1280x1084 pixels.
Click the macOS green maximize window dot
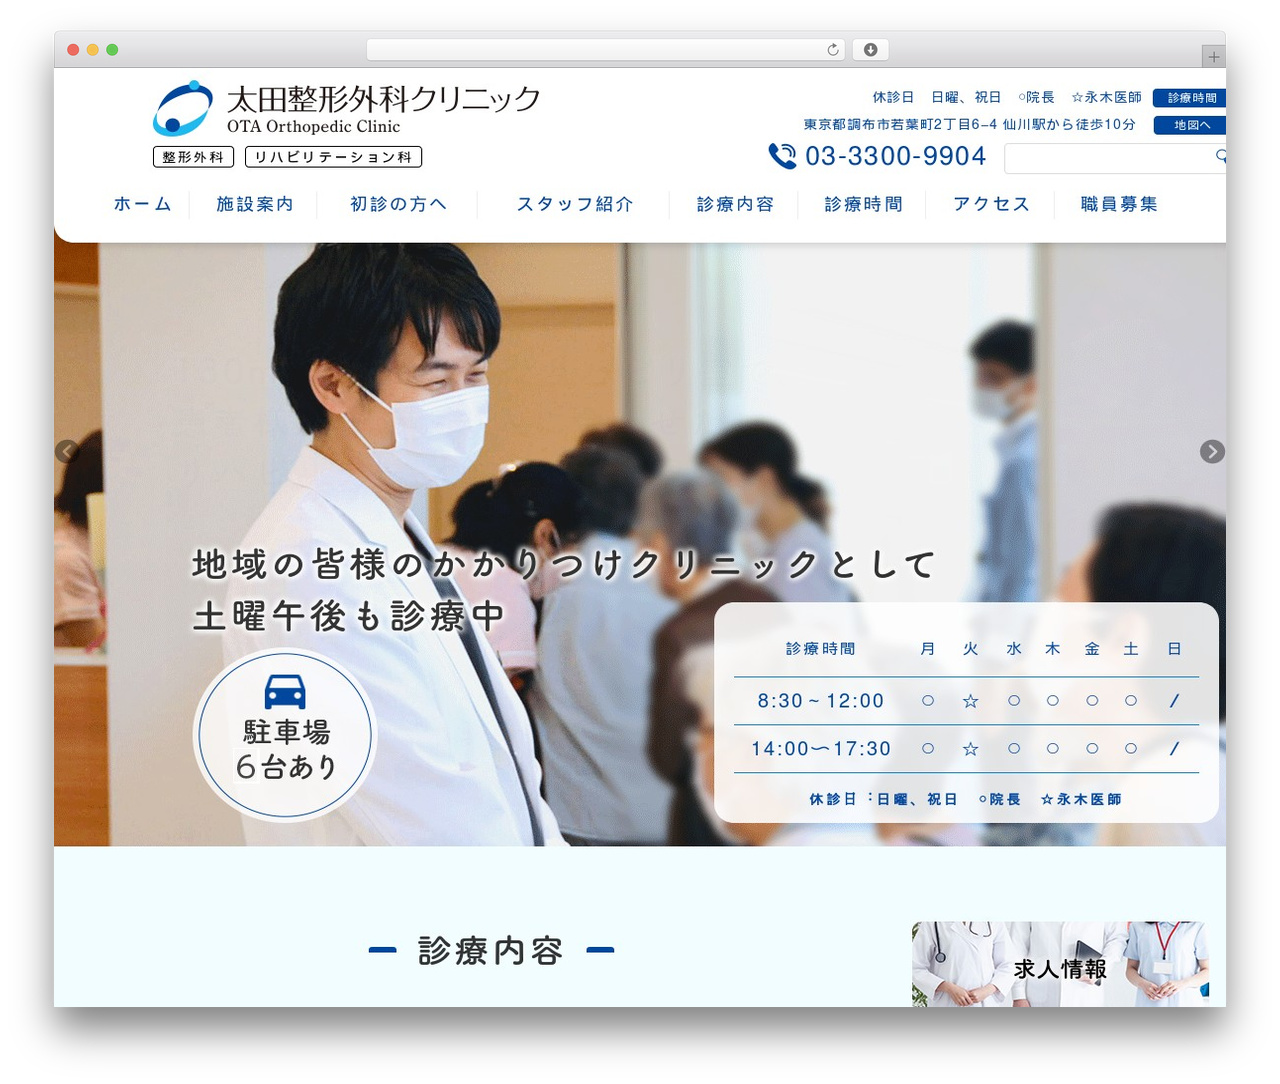pos(112,50)
